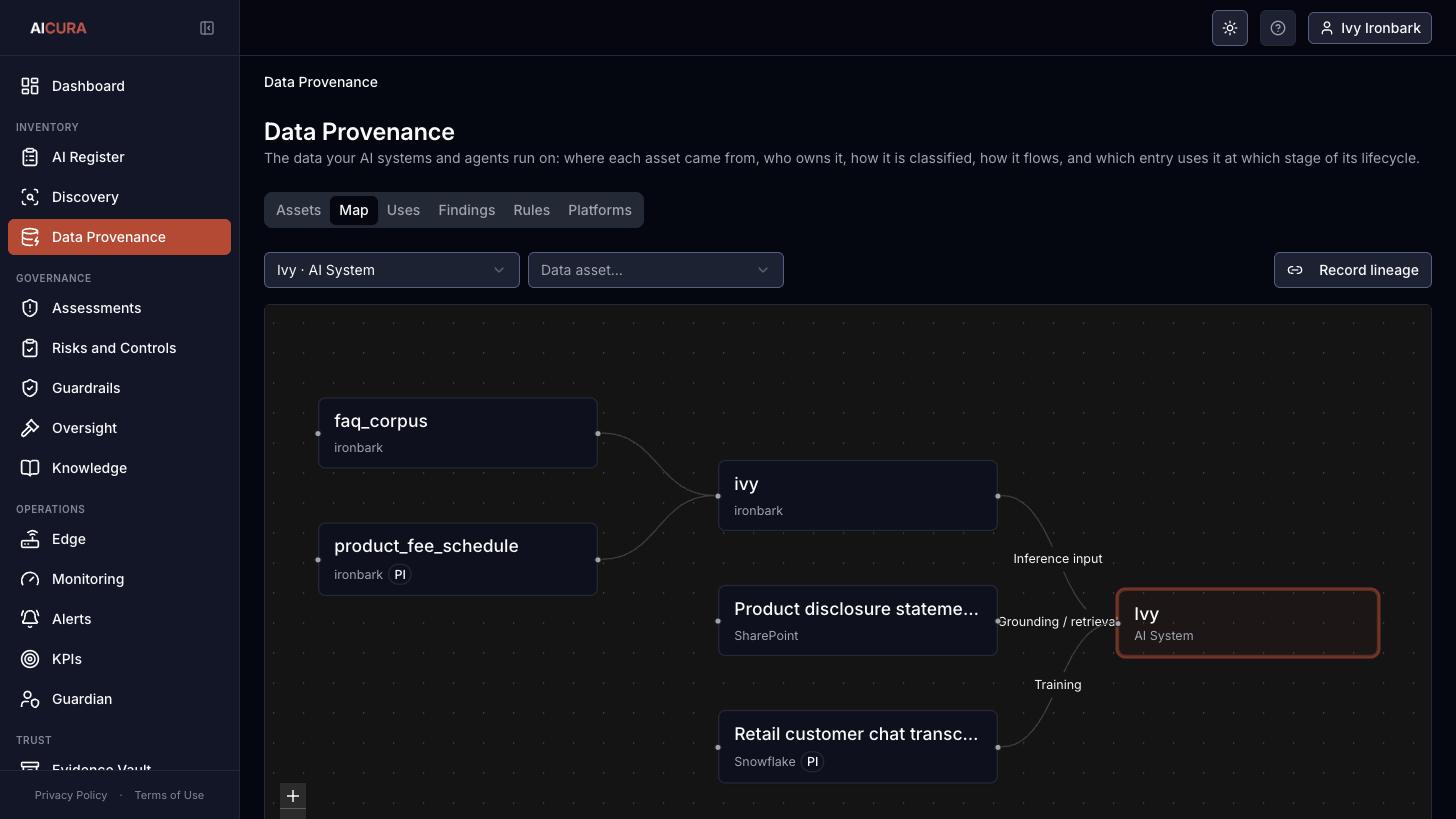Open the Terms of Use link

coord(169,795)
